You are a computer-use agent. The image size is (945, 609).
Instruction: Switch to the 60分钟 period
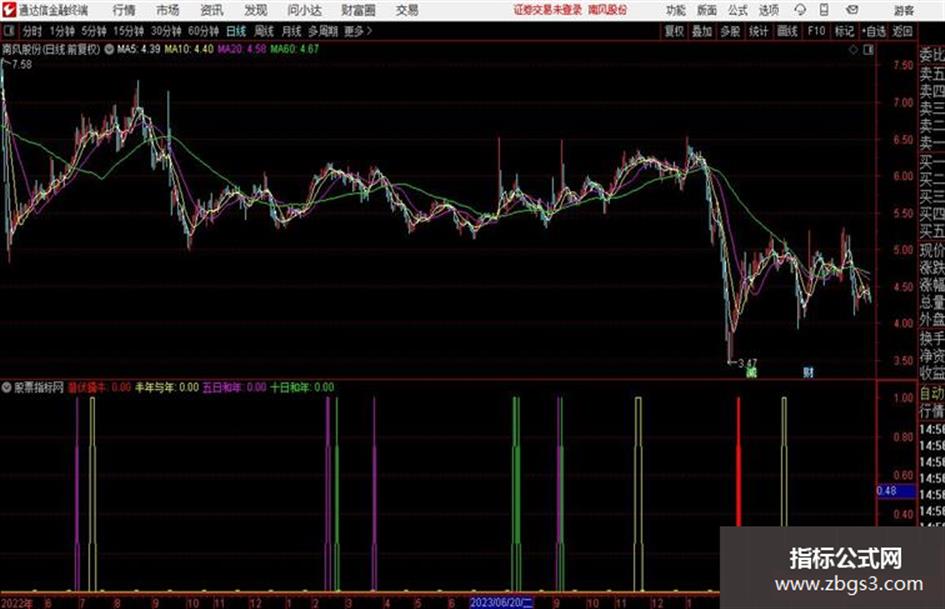203,31
